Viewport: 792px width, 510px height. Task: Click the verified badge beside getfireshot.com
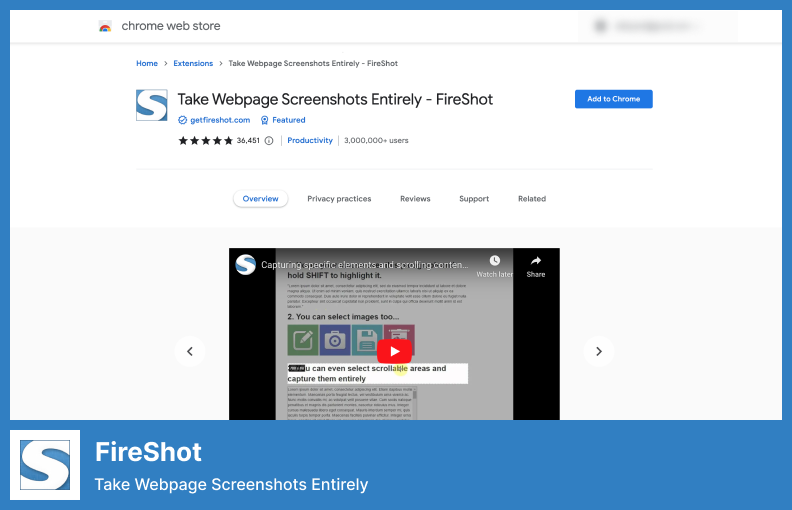click(x=182, y=120)
